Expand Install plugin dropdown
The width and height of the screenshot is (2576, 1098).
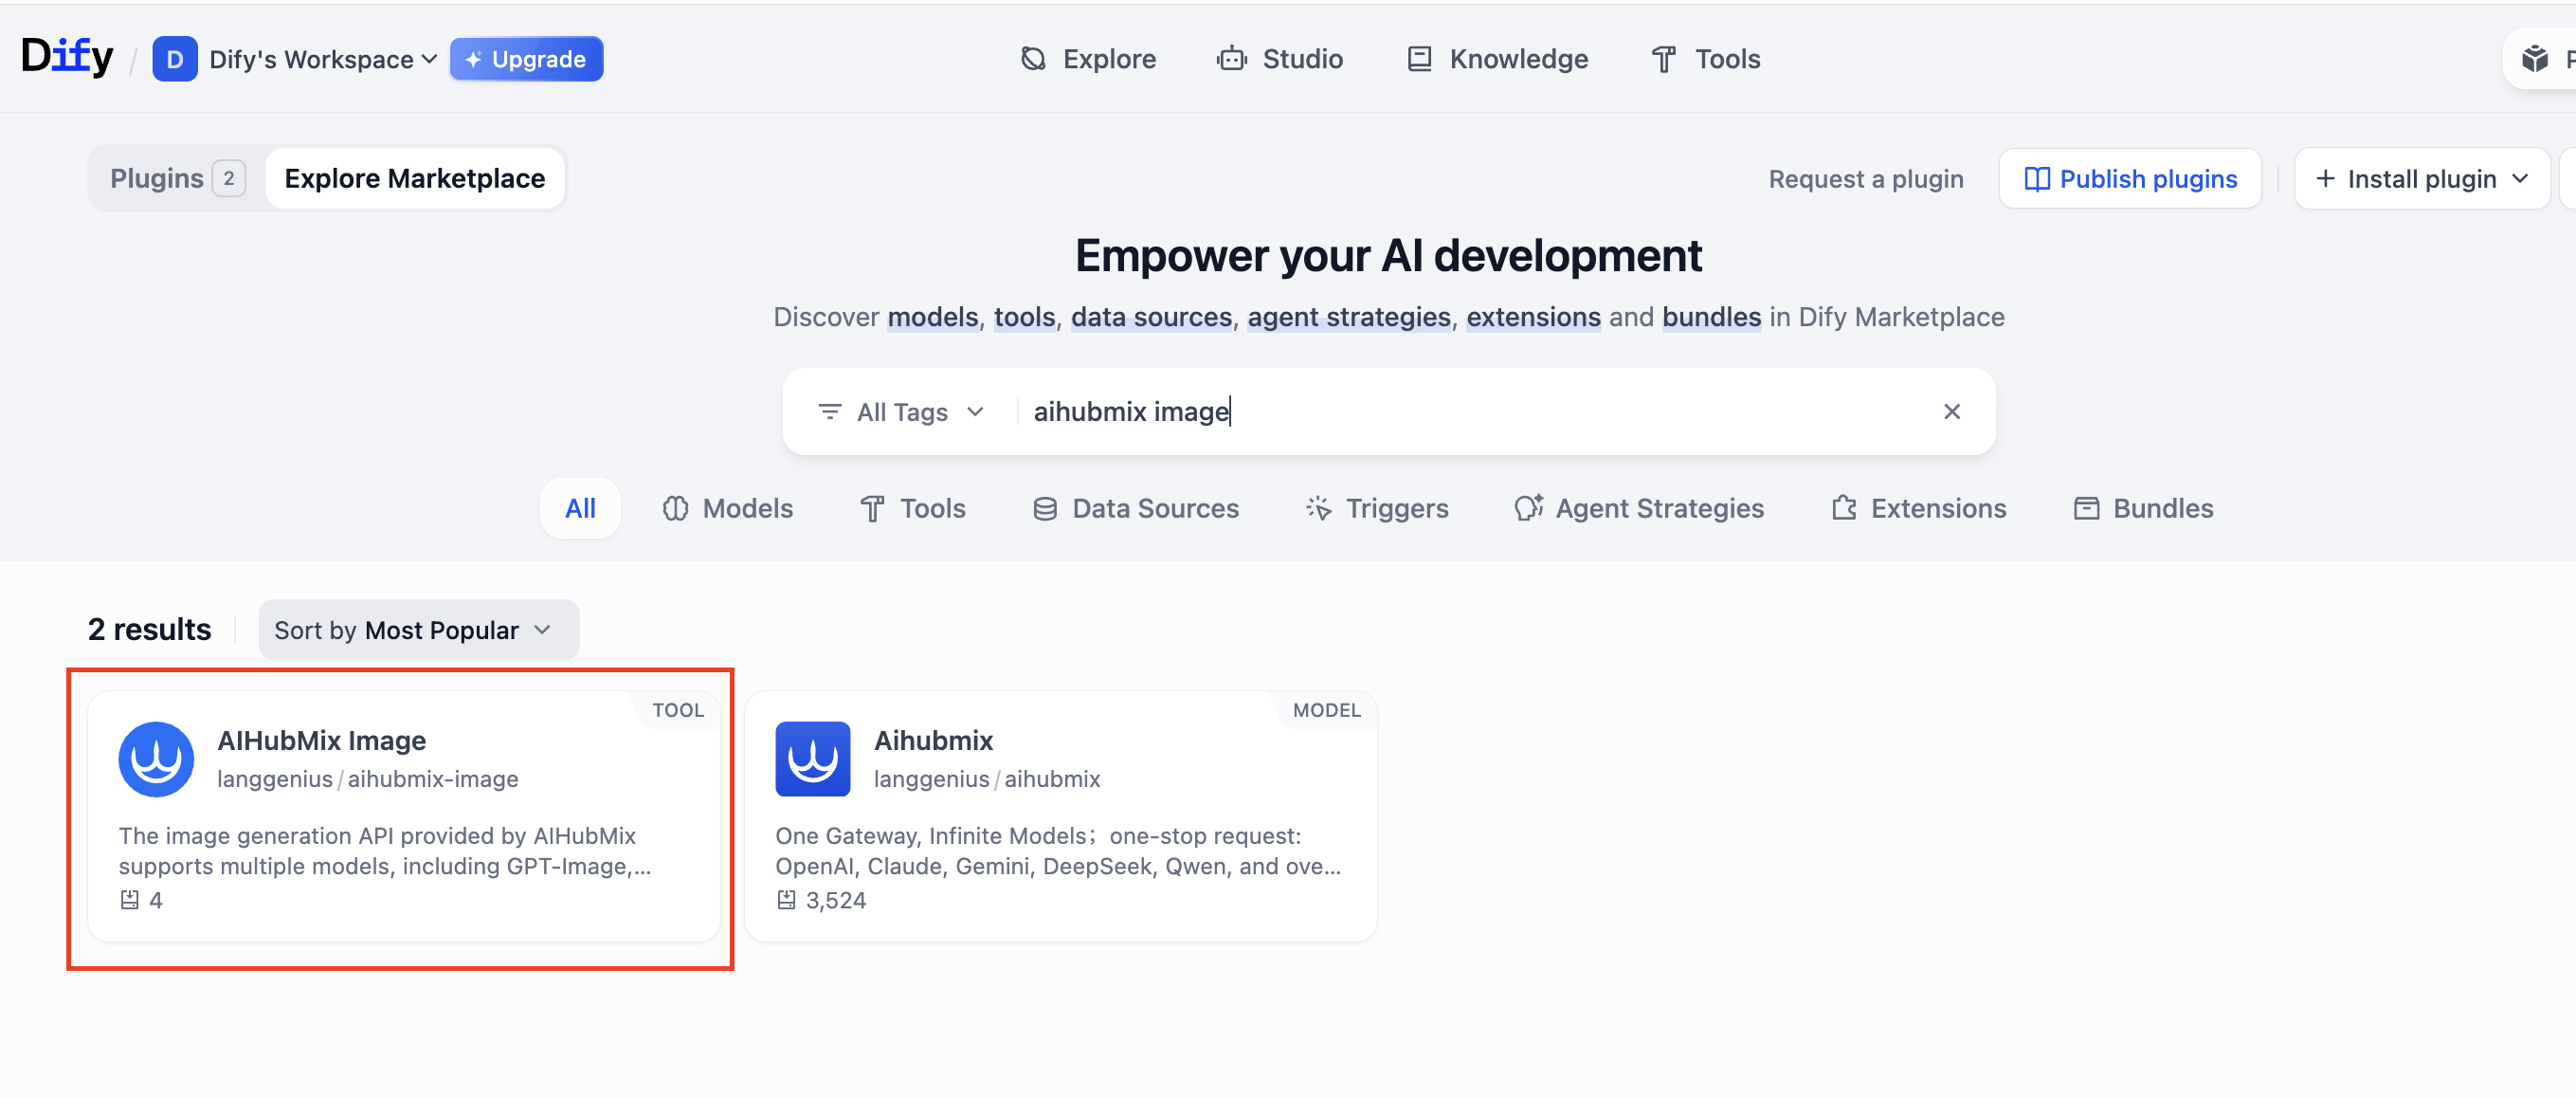click(x=2421, y=179)
